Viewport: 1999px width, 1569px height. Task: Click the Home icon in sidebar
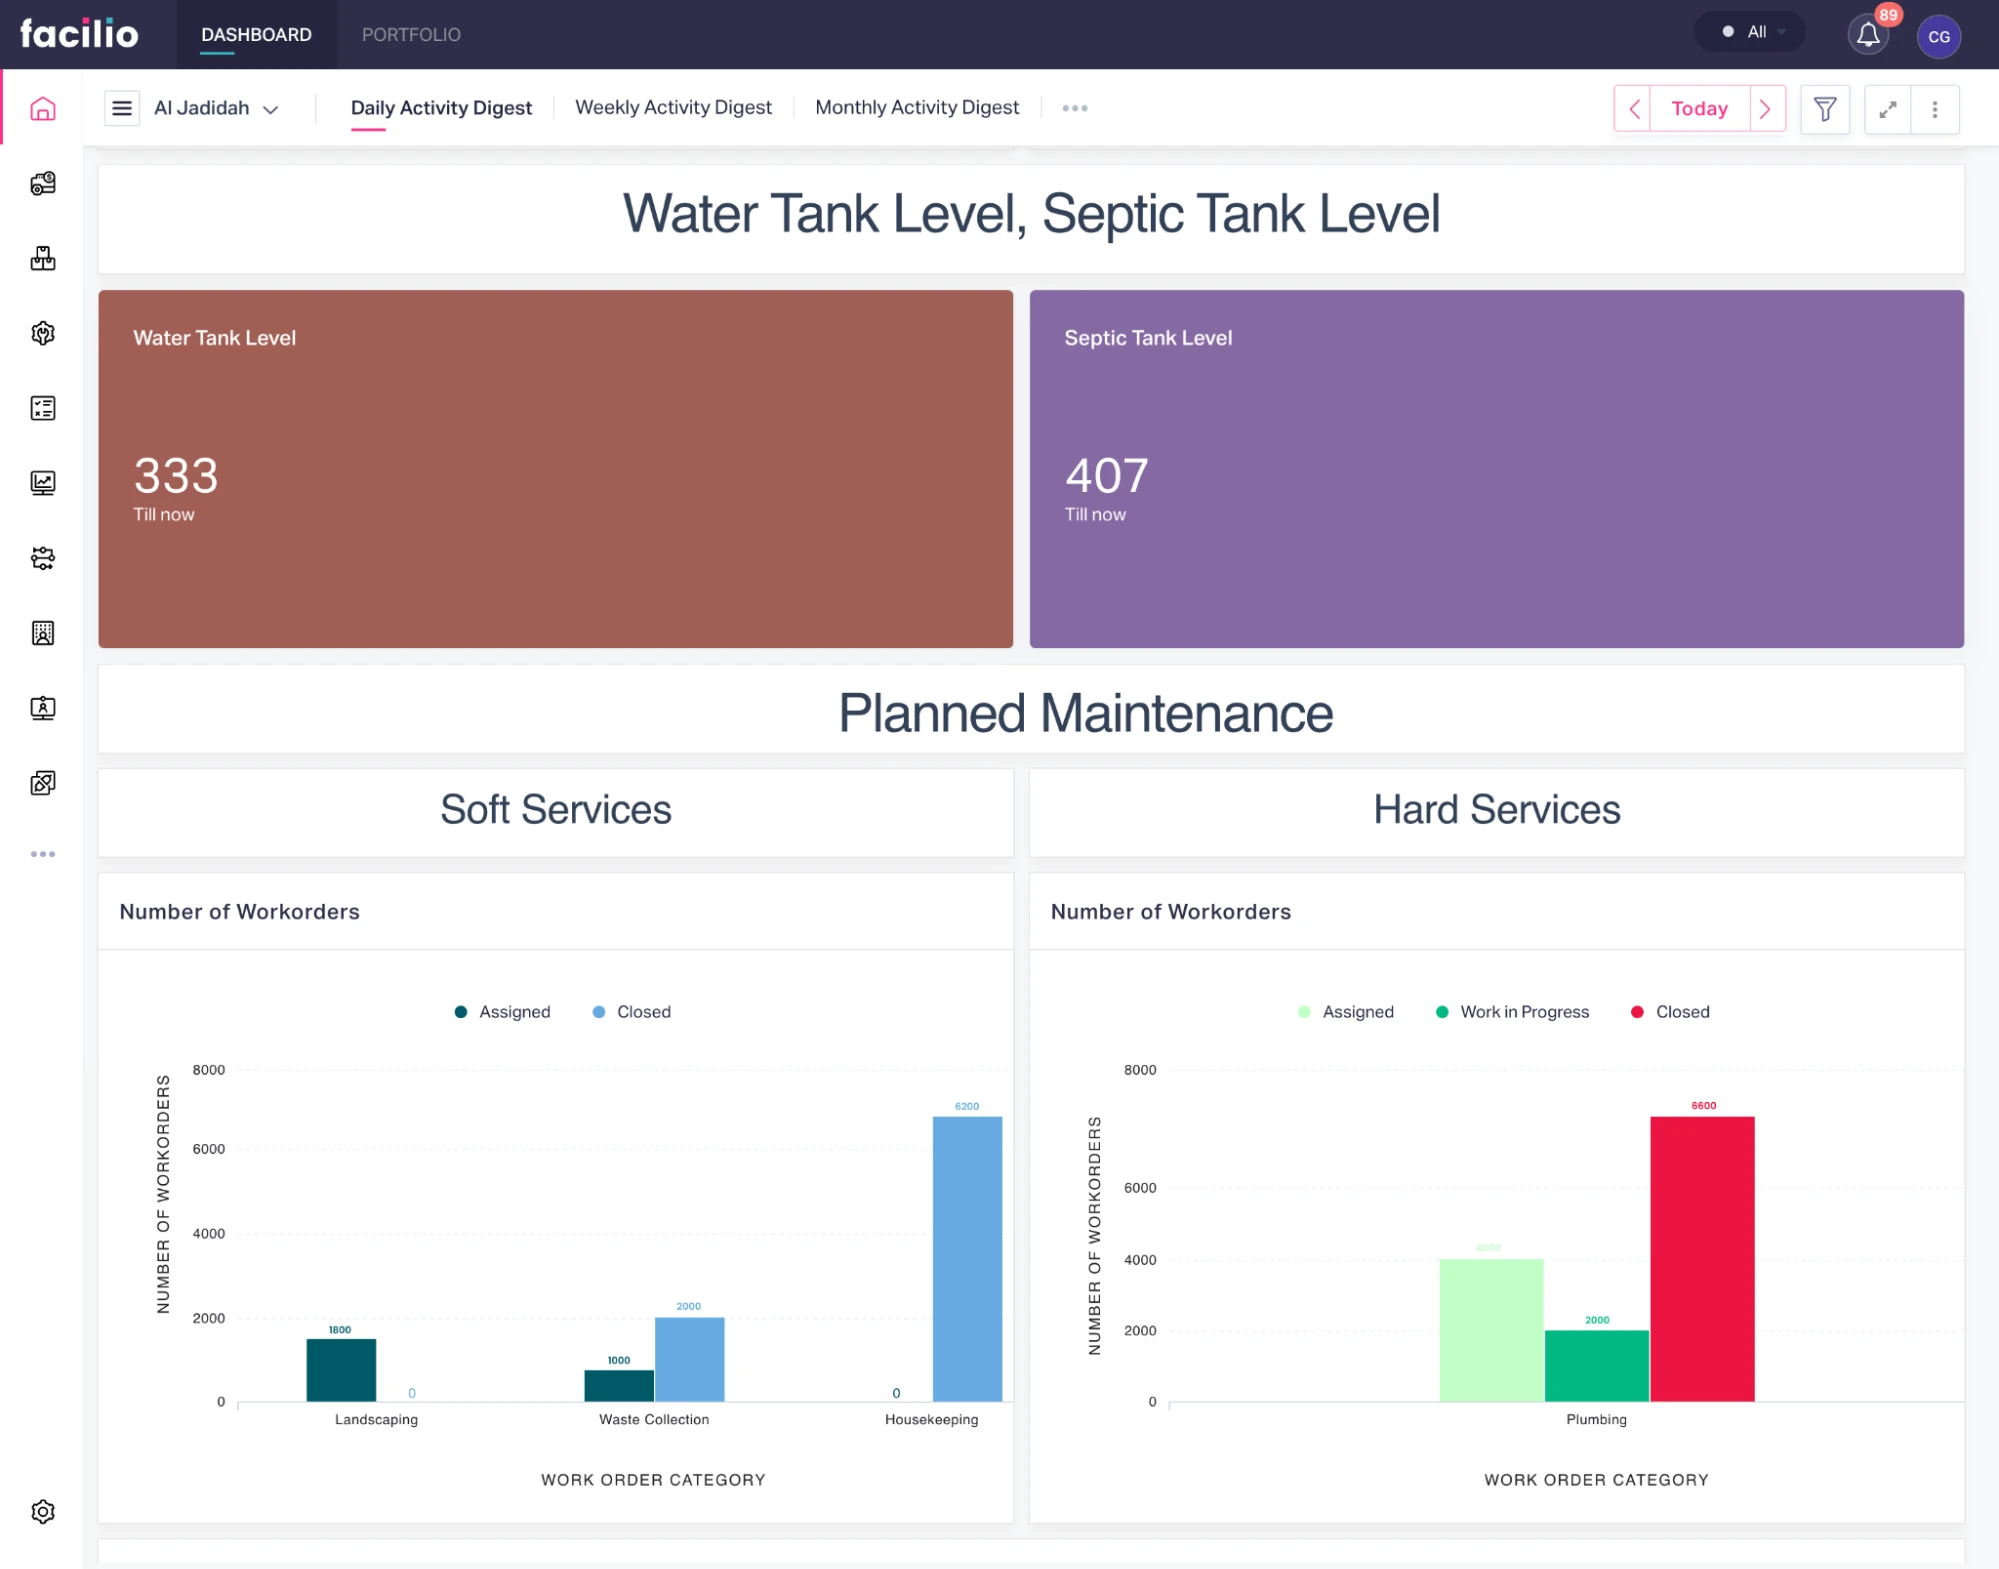point(42,109)
